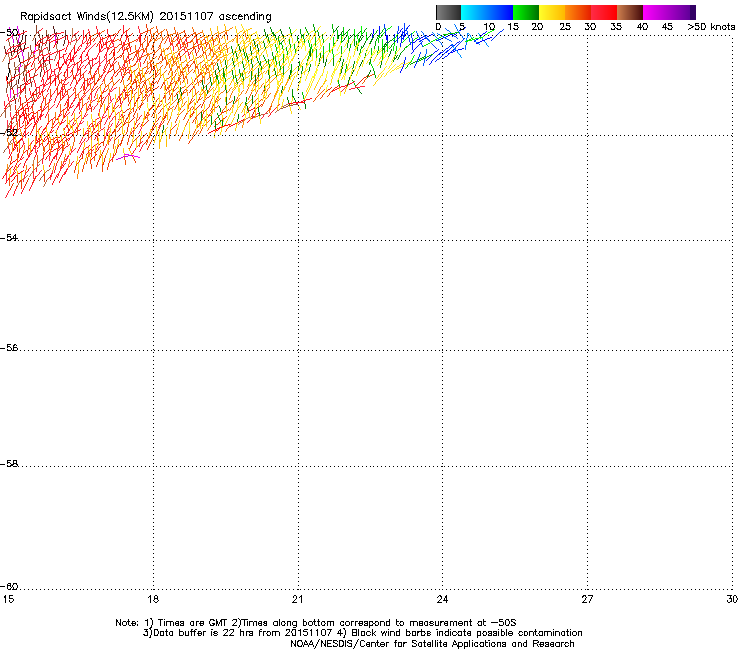
Task: Click the note "Times are GMT" line
Action: point(316,623)
